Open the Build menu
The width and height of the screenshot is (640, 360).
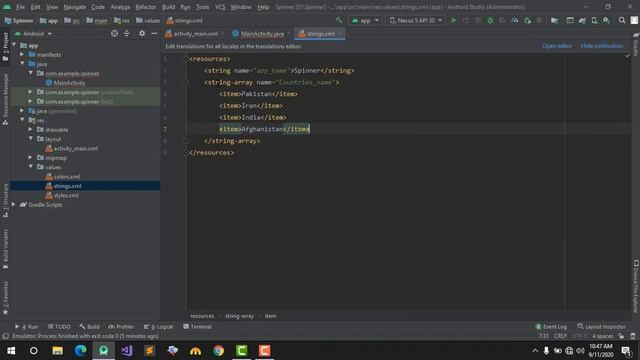pos(168,7)
